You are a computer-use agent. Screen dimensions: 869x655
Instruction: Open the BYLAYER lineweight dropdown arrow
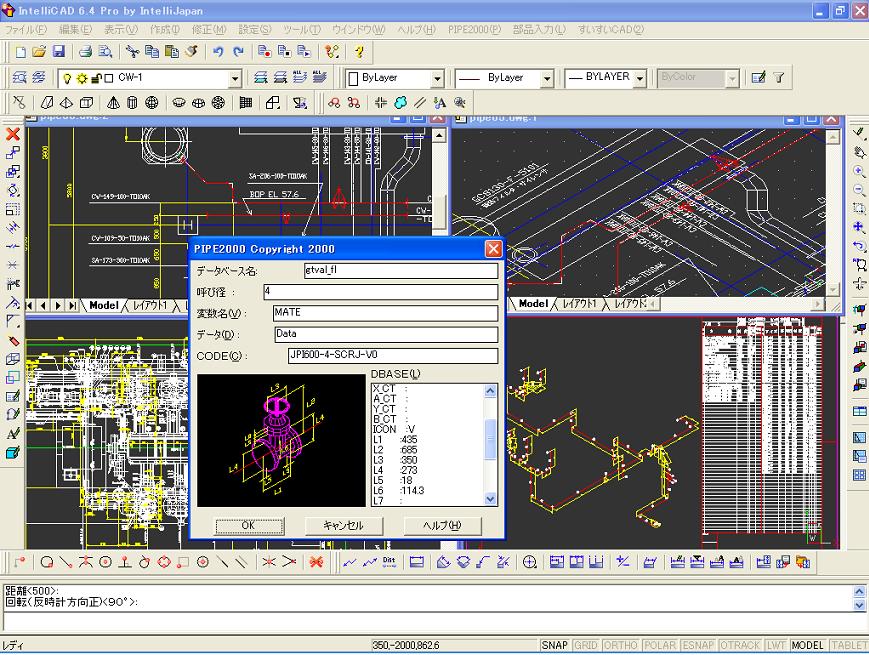pyautogui.click(x=641, y=79)
